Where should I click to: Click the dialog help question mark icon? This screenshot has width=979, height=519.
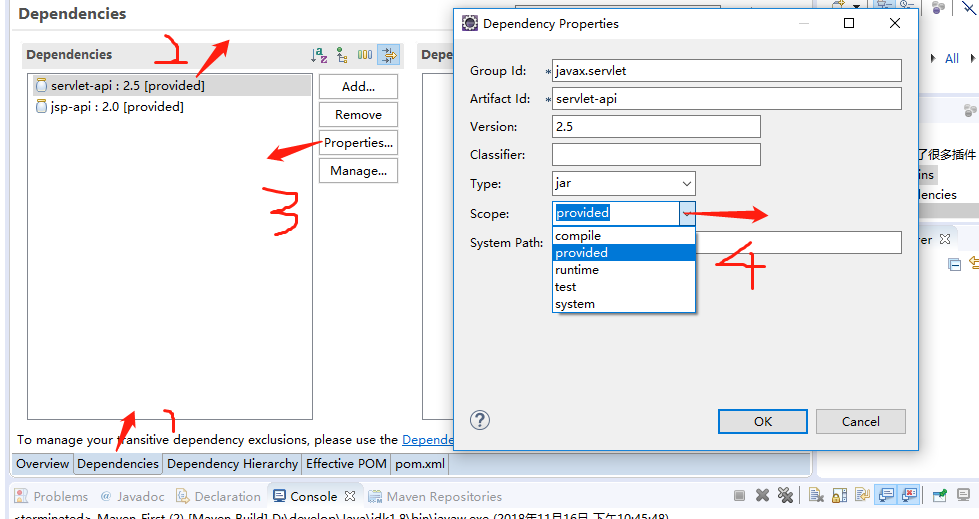[480, 420]
